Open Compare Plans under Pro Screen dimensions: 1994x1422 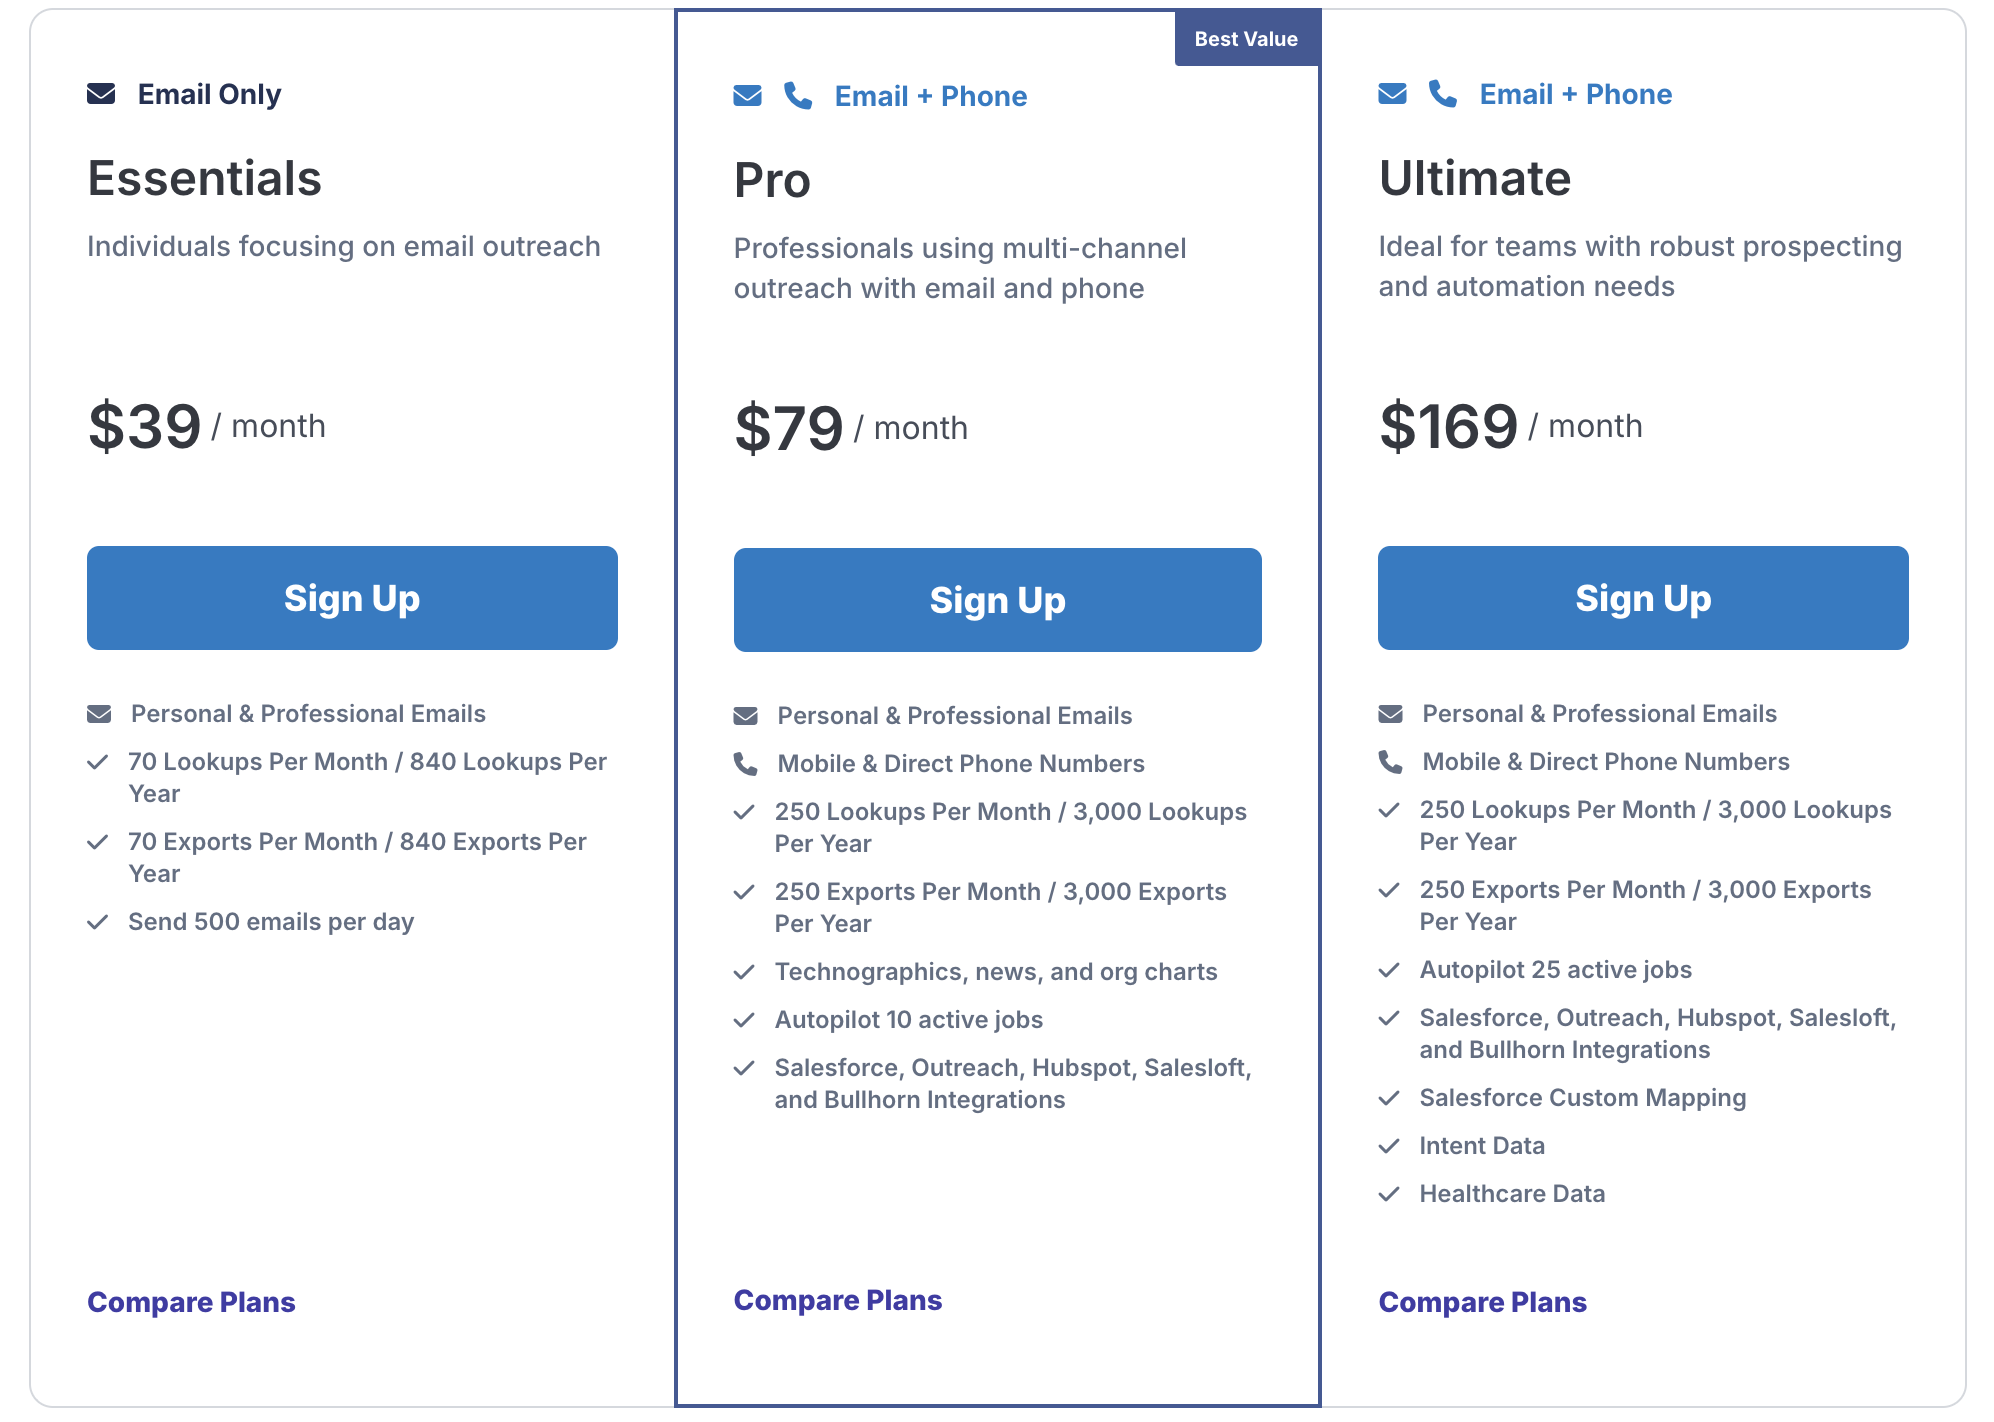point(837,1300)
